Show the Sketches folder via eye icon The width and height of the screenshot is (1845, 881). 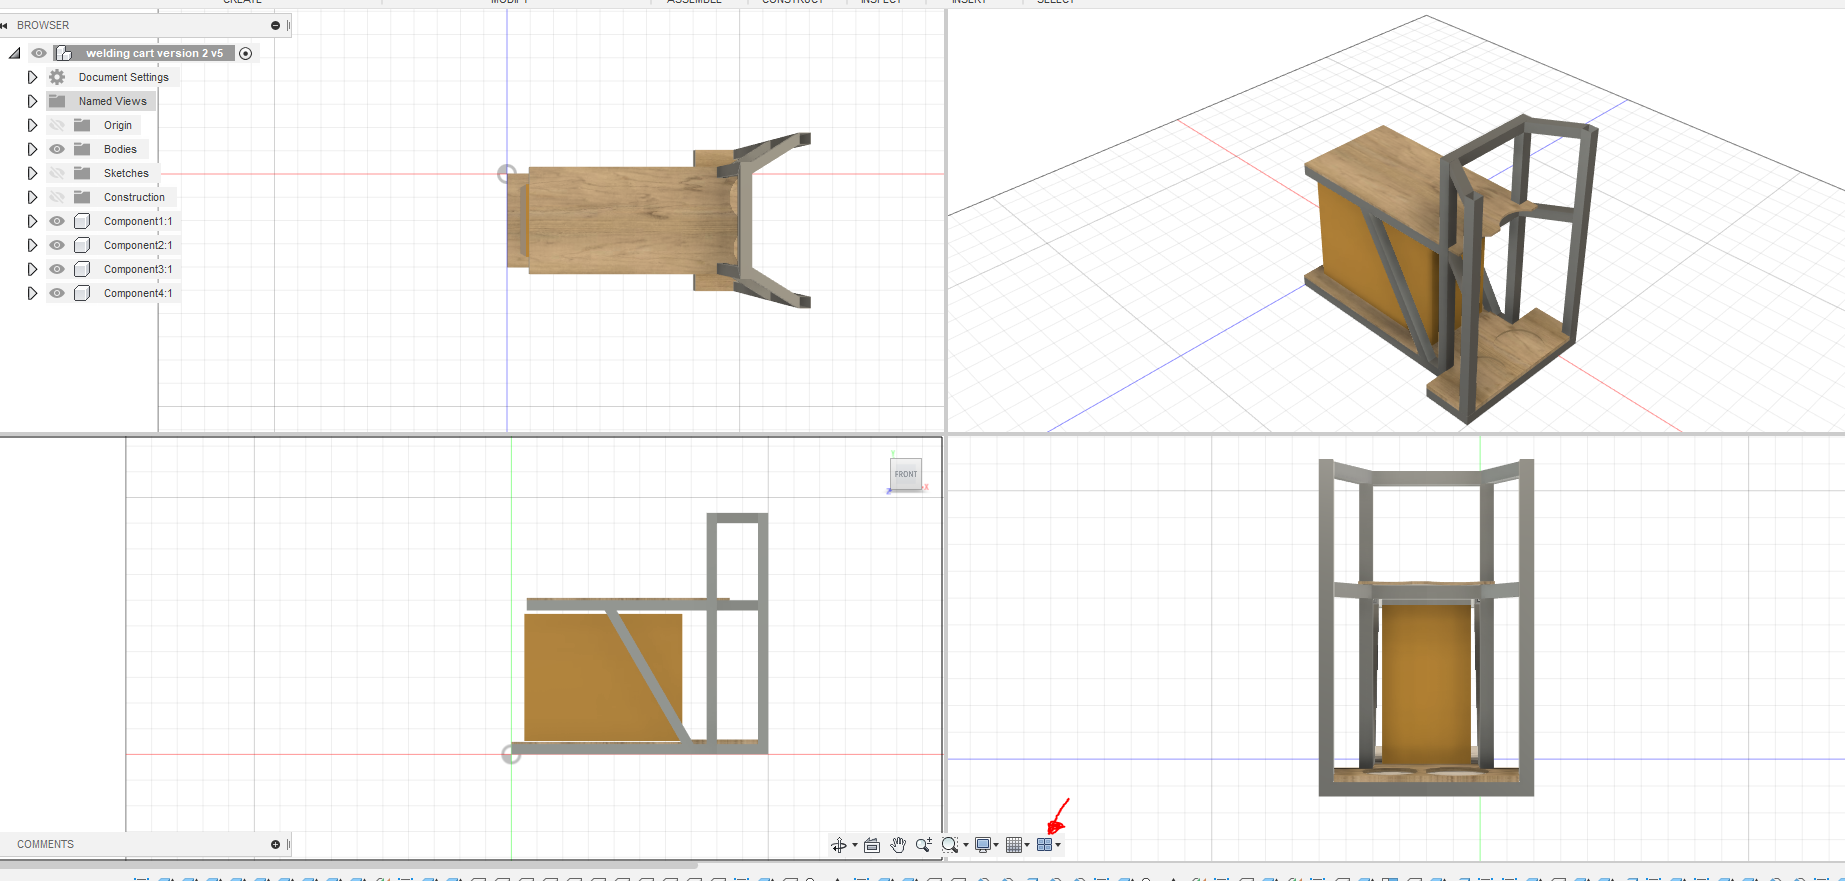[57, 173]
